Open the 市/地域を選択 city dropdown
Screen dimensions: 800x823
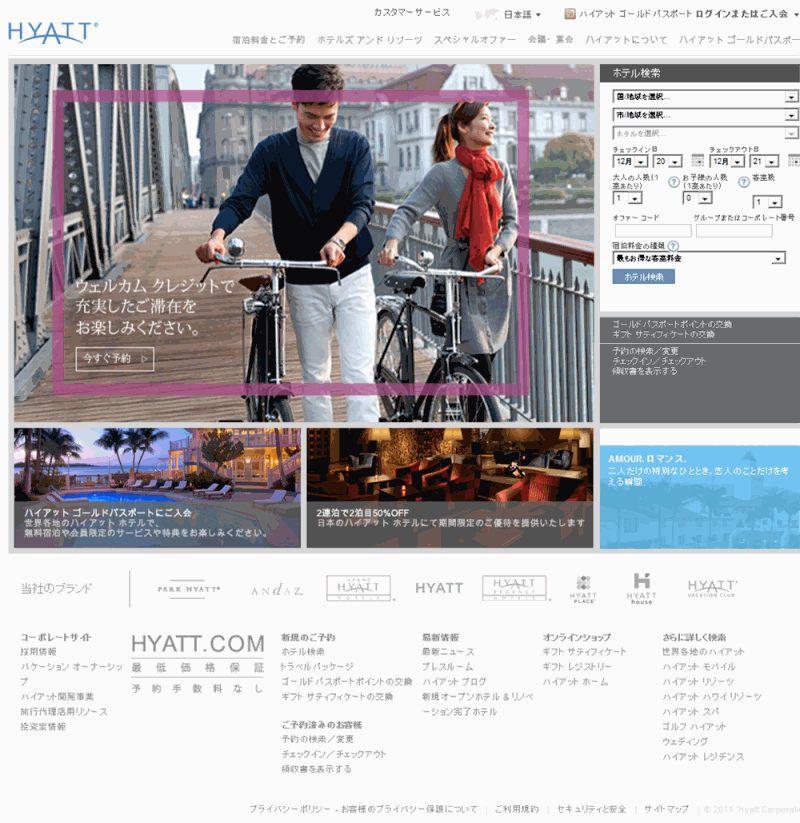(x=705, y=115)
